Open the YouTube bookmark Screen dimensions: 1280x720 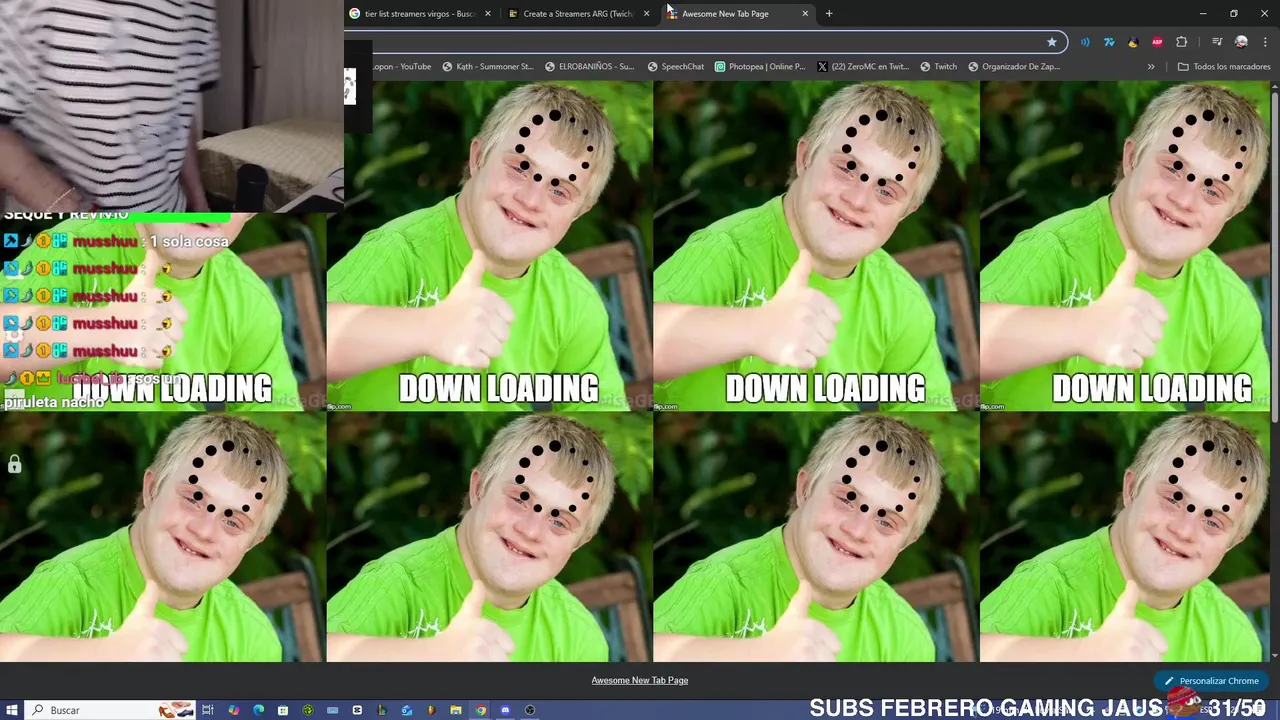click(x=401, y=67)
